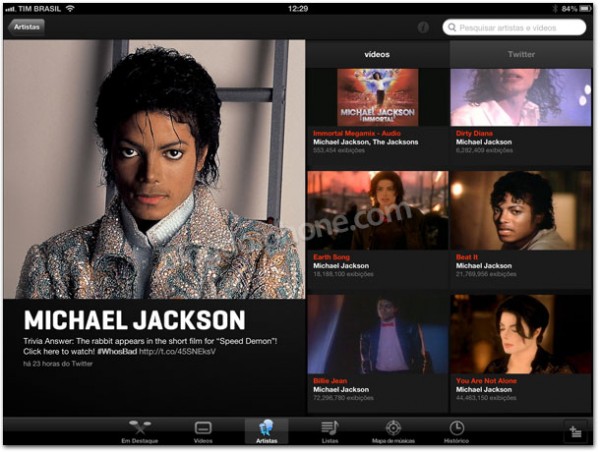Play the Beat It video thumbnail
Image resolution: width=600 pixels, height=452 pixels.
(521, 210)
